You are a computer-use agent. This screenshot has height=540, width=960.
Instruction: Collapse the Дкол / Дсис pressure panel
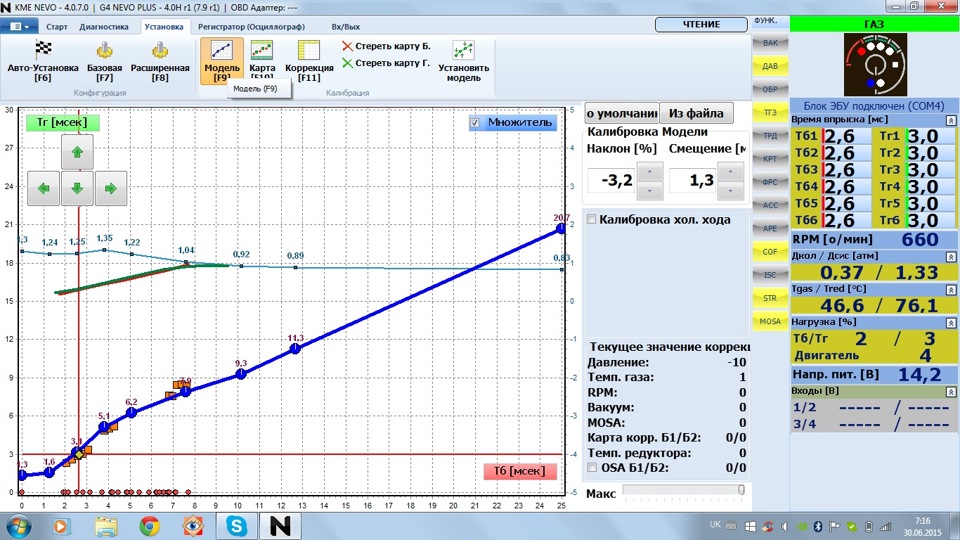951,256
